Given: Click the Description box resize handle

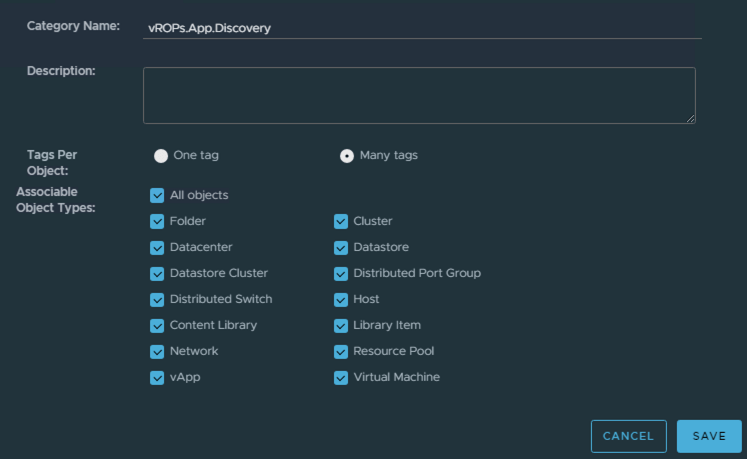Looking at the screenshot, I should click(x=690, y=119).
